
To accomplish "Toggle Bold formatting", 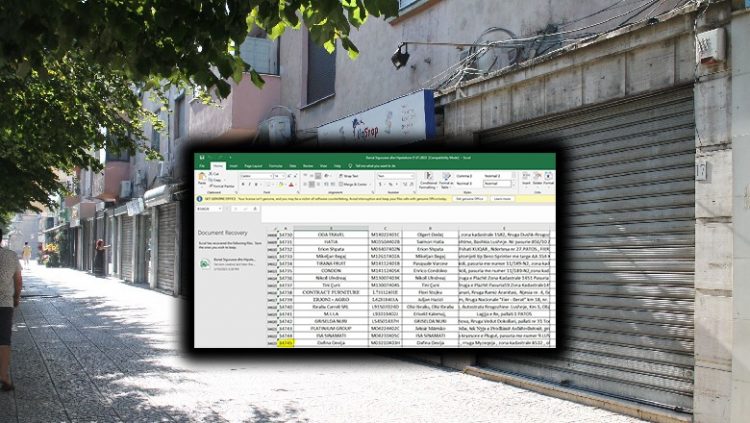I will (243, 184).
